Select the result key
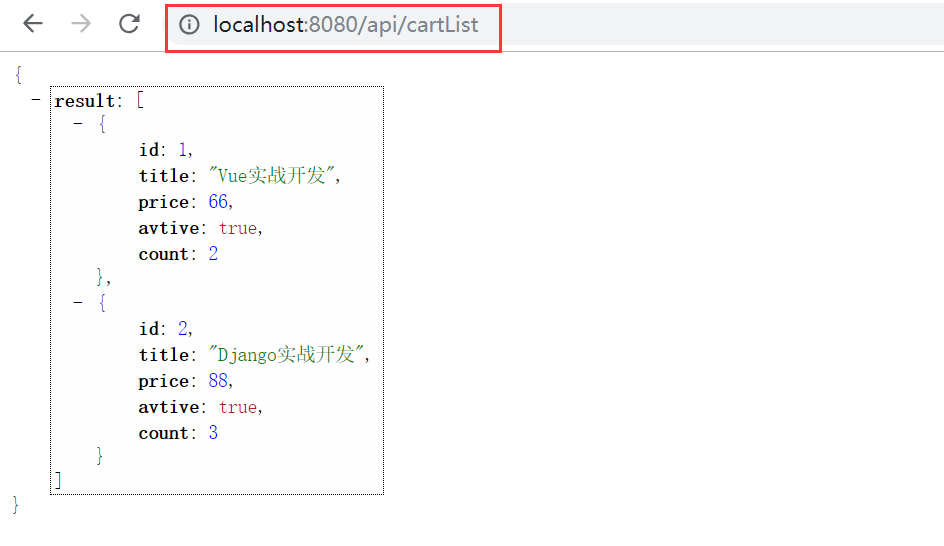 [84, 101]
